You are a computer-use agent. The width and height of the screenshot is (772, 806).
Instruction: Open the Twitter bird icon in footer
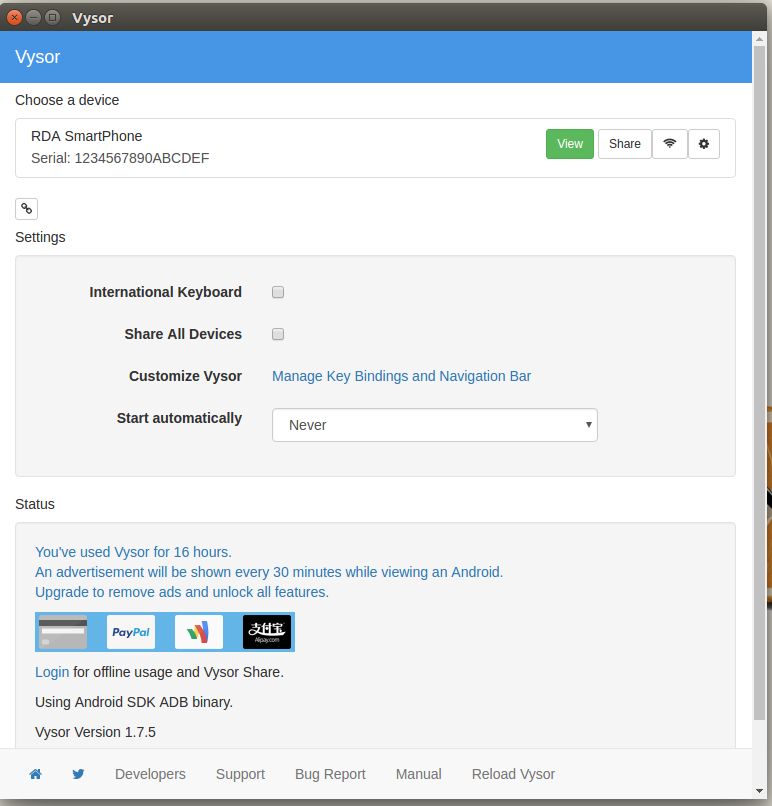78,774
